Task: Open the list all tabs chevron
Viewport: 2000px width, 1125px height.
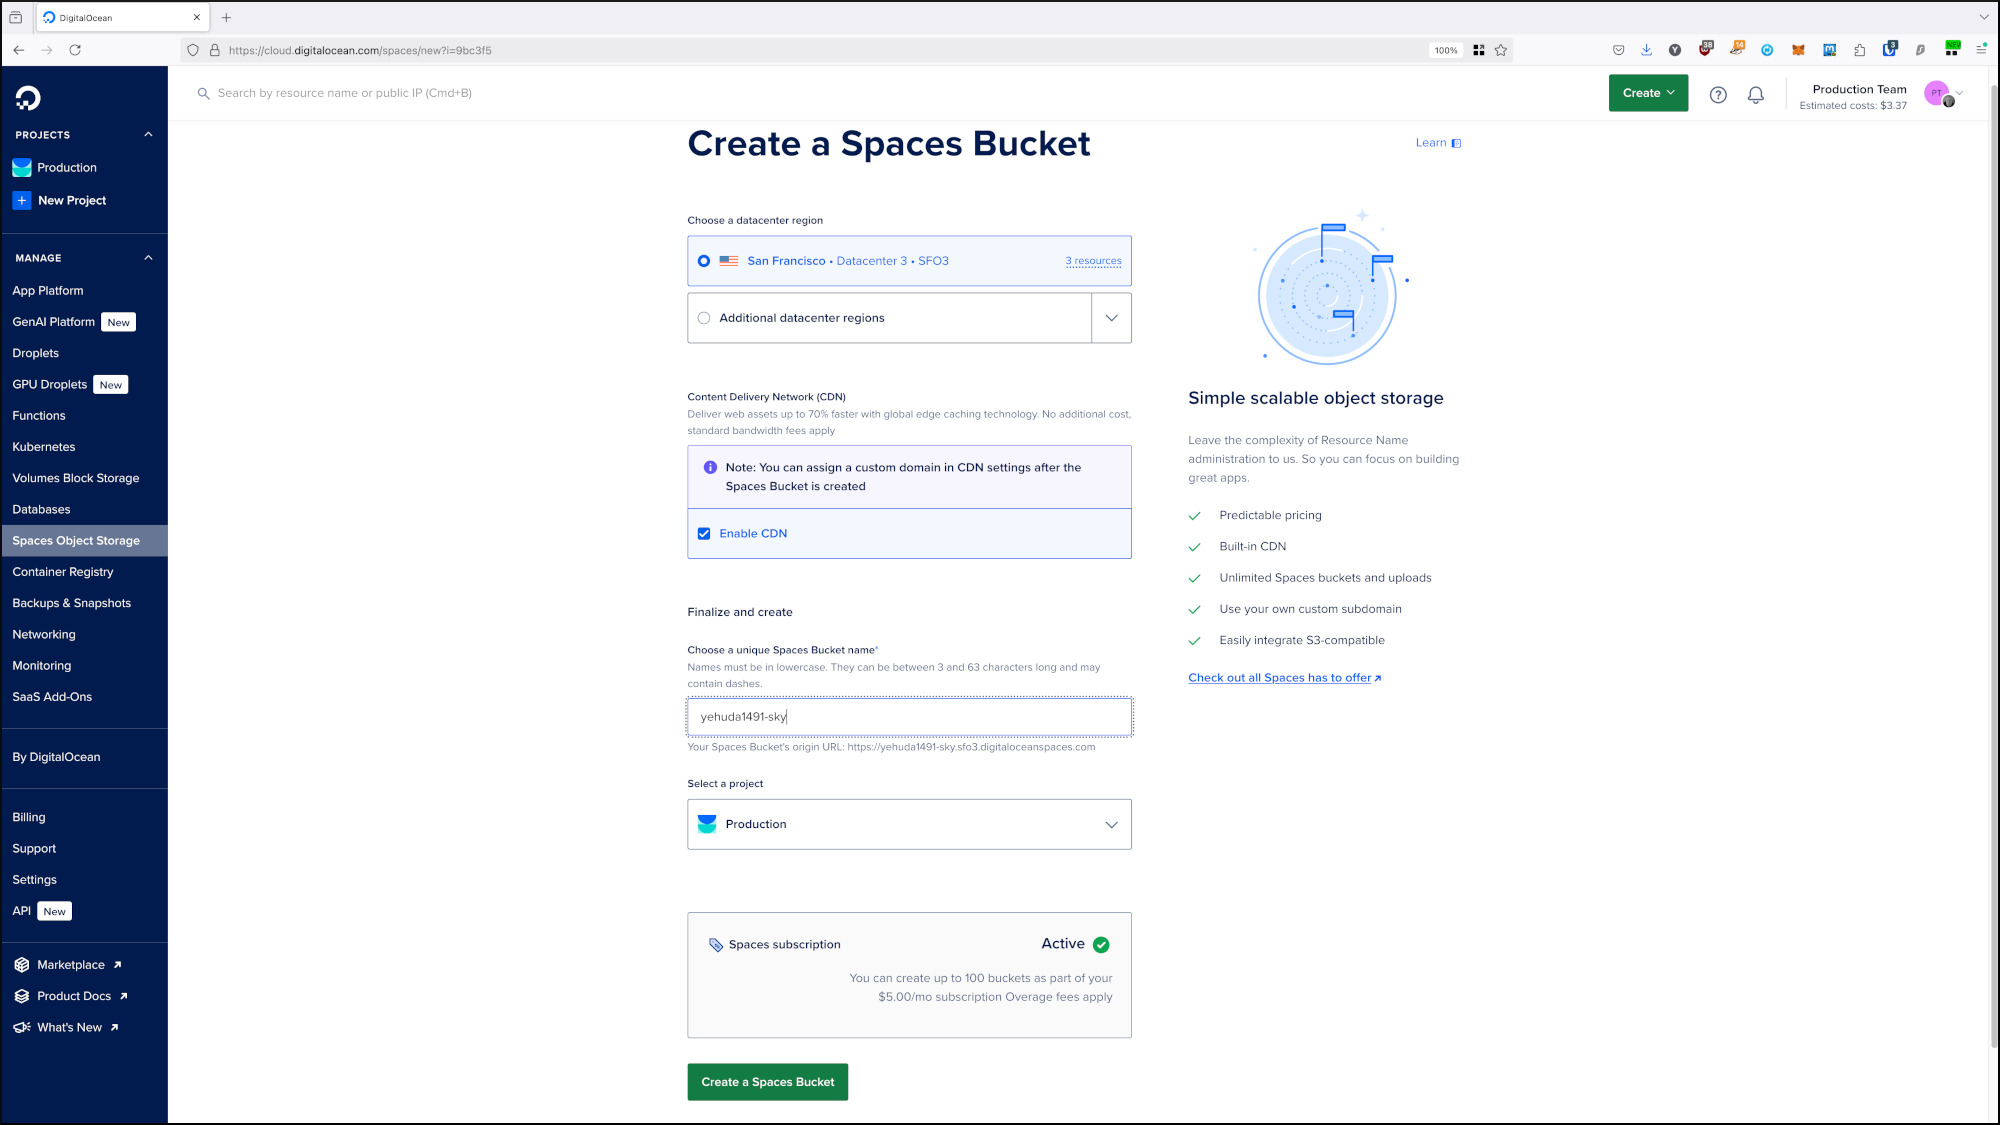Action: pyautogui.click(x=1984, y=17)
